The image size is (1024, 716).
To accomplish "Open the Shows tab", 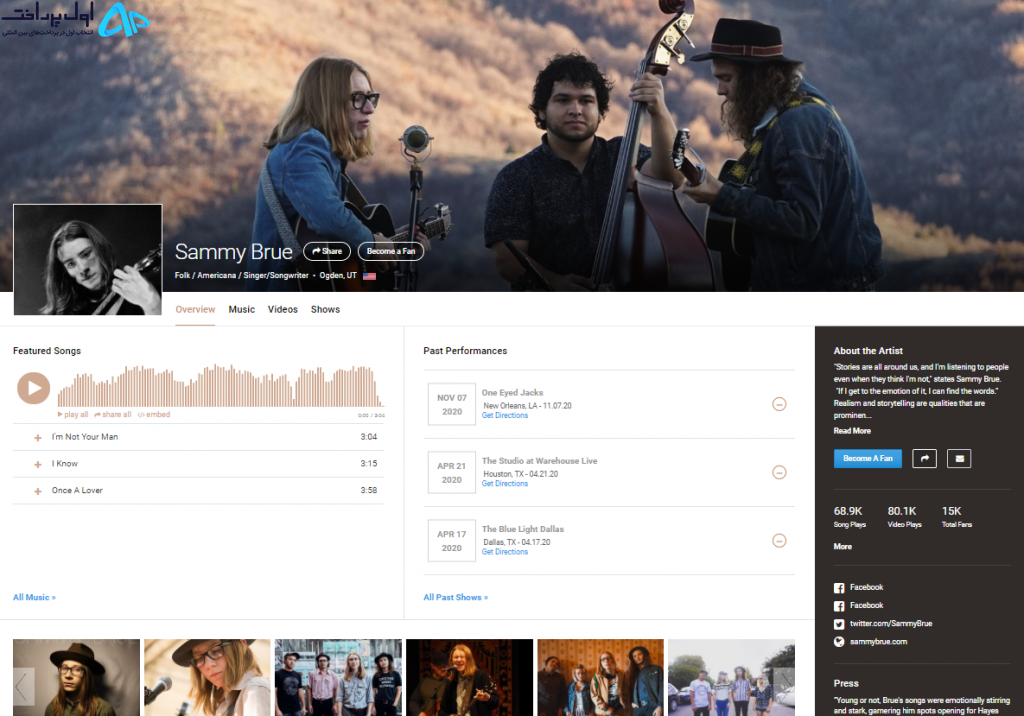I will tap(325, 310).
